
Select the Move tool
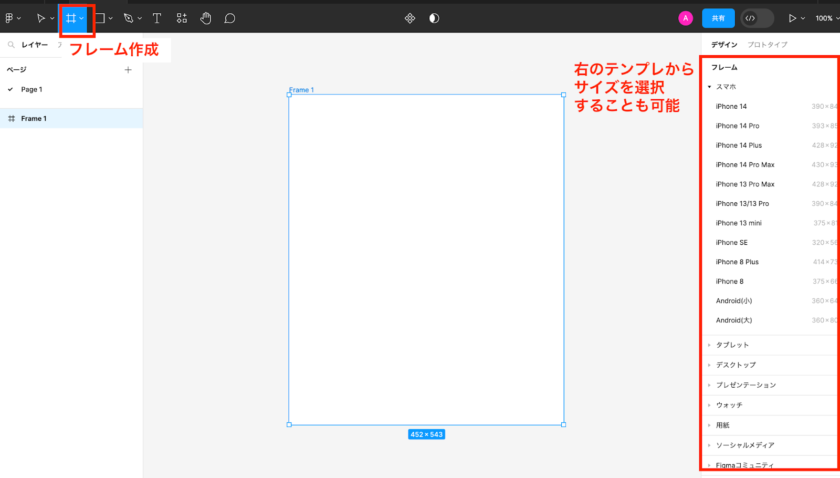[x=41, y=18]
